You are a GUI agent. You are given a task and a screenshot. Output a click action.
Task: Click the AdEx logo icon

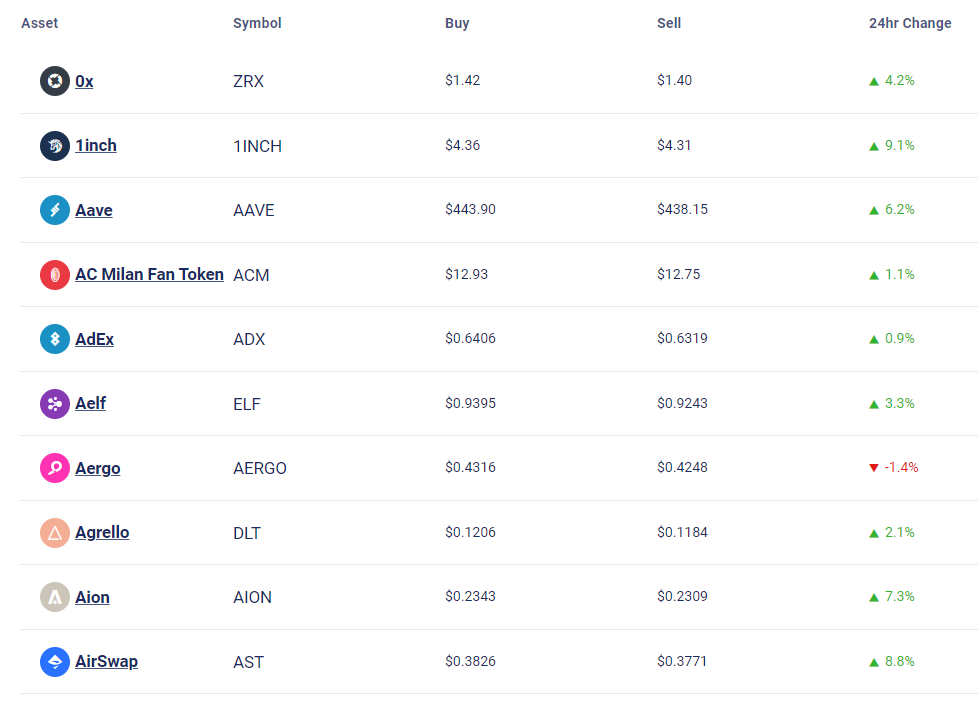[55, 339]
